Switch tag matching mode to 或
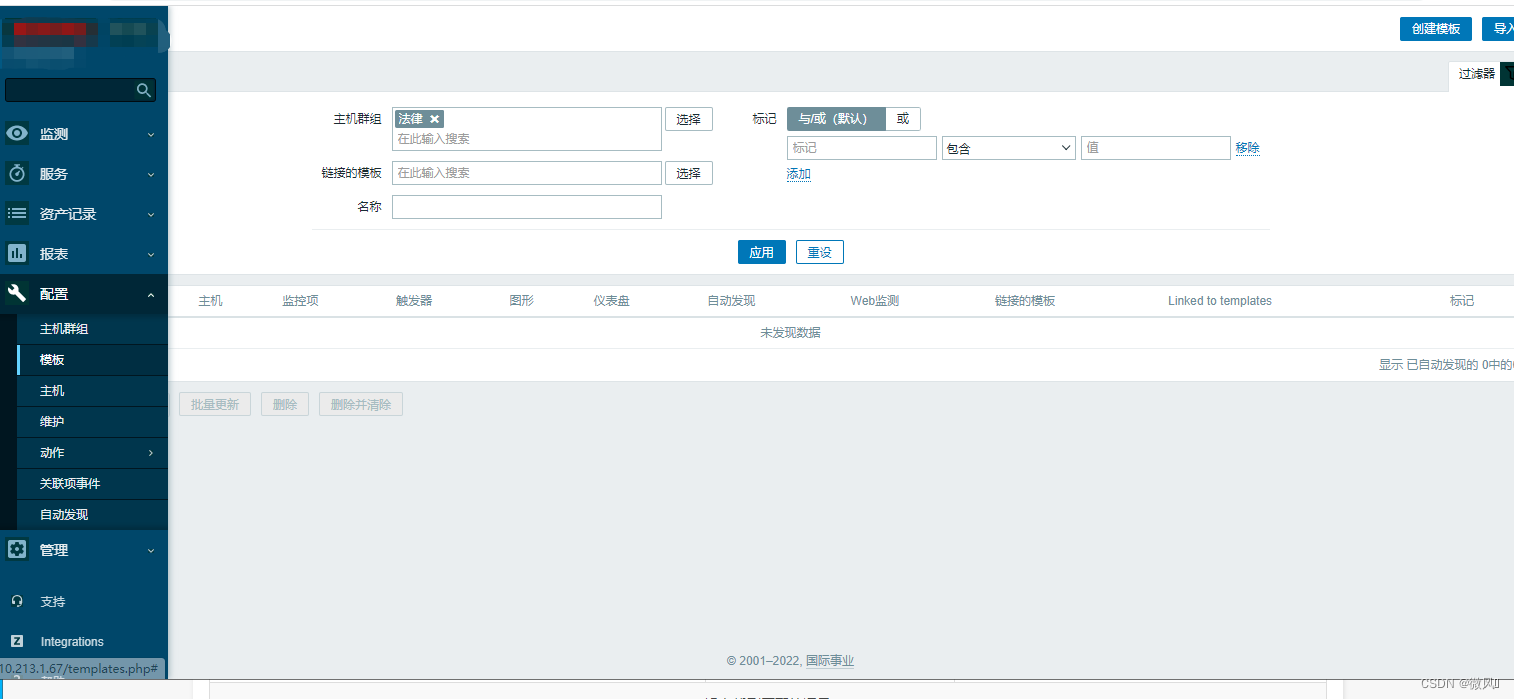Viewport: 1514px width, 699px height. (903, 118)
